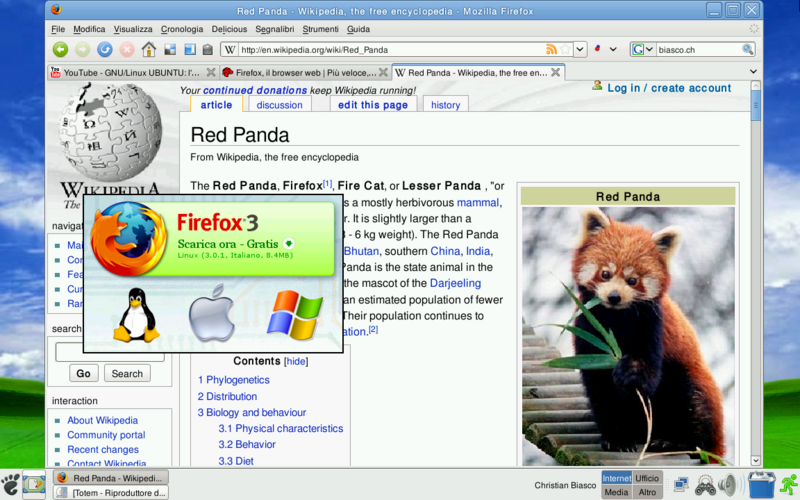Click the Delicious bookmarks checkered icon
The width and height of the screenshot is (800, 500).
[170, 49]
